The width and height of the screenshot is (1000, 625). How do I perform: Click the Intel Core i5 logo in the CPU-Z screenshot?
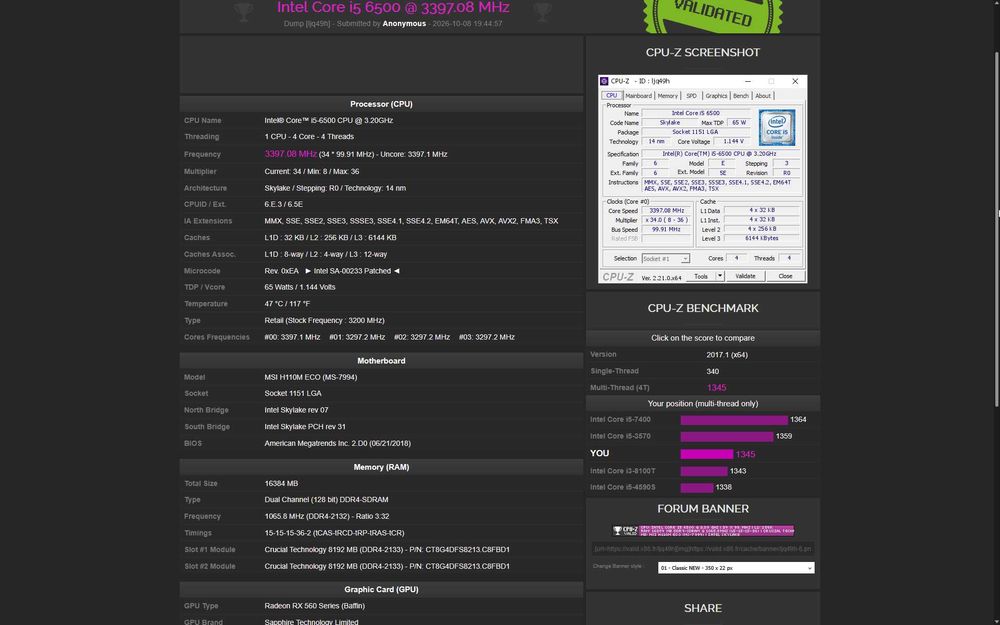776,128
